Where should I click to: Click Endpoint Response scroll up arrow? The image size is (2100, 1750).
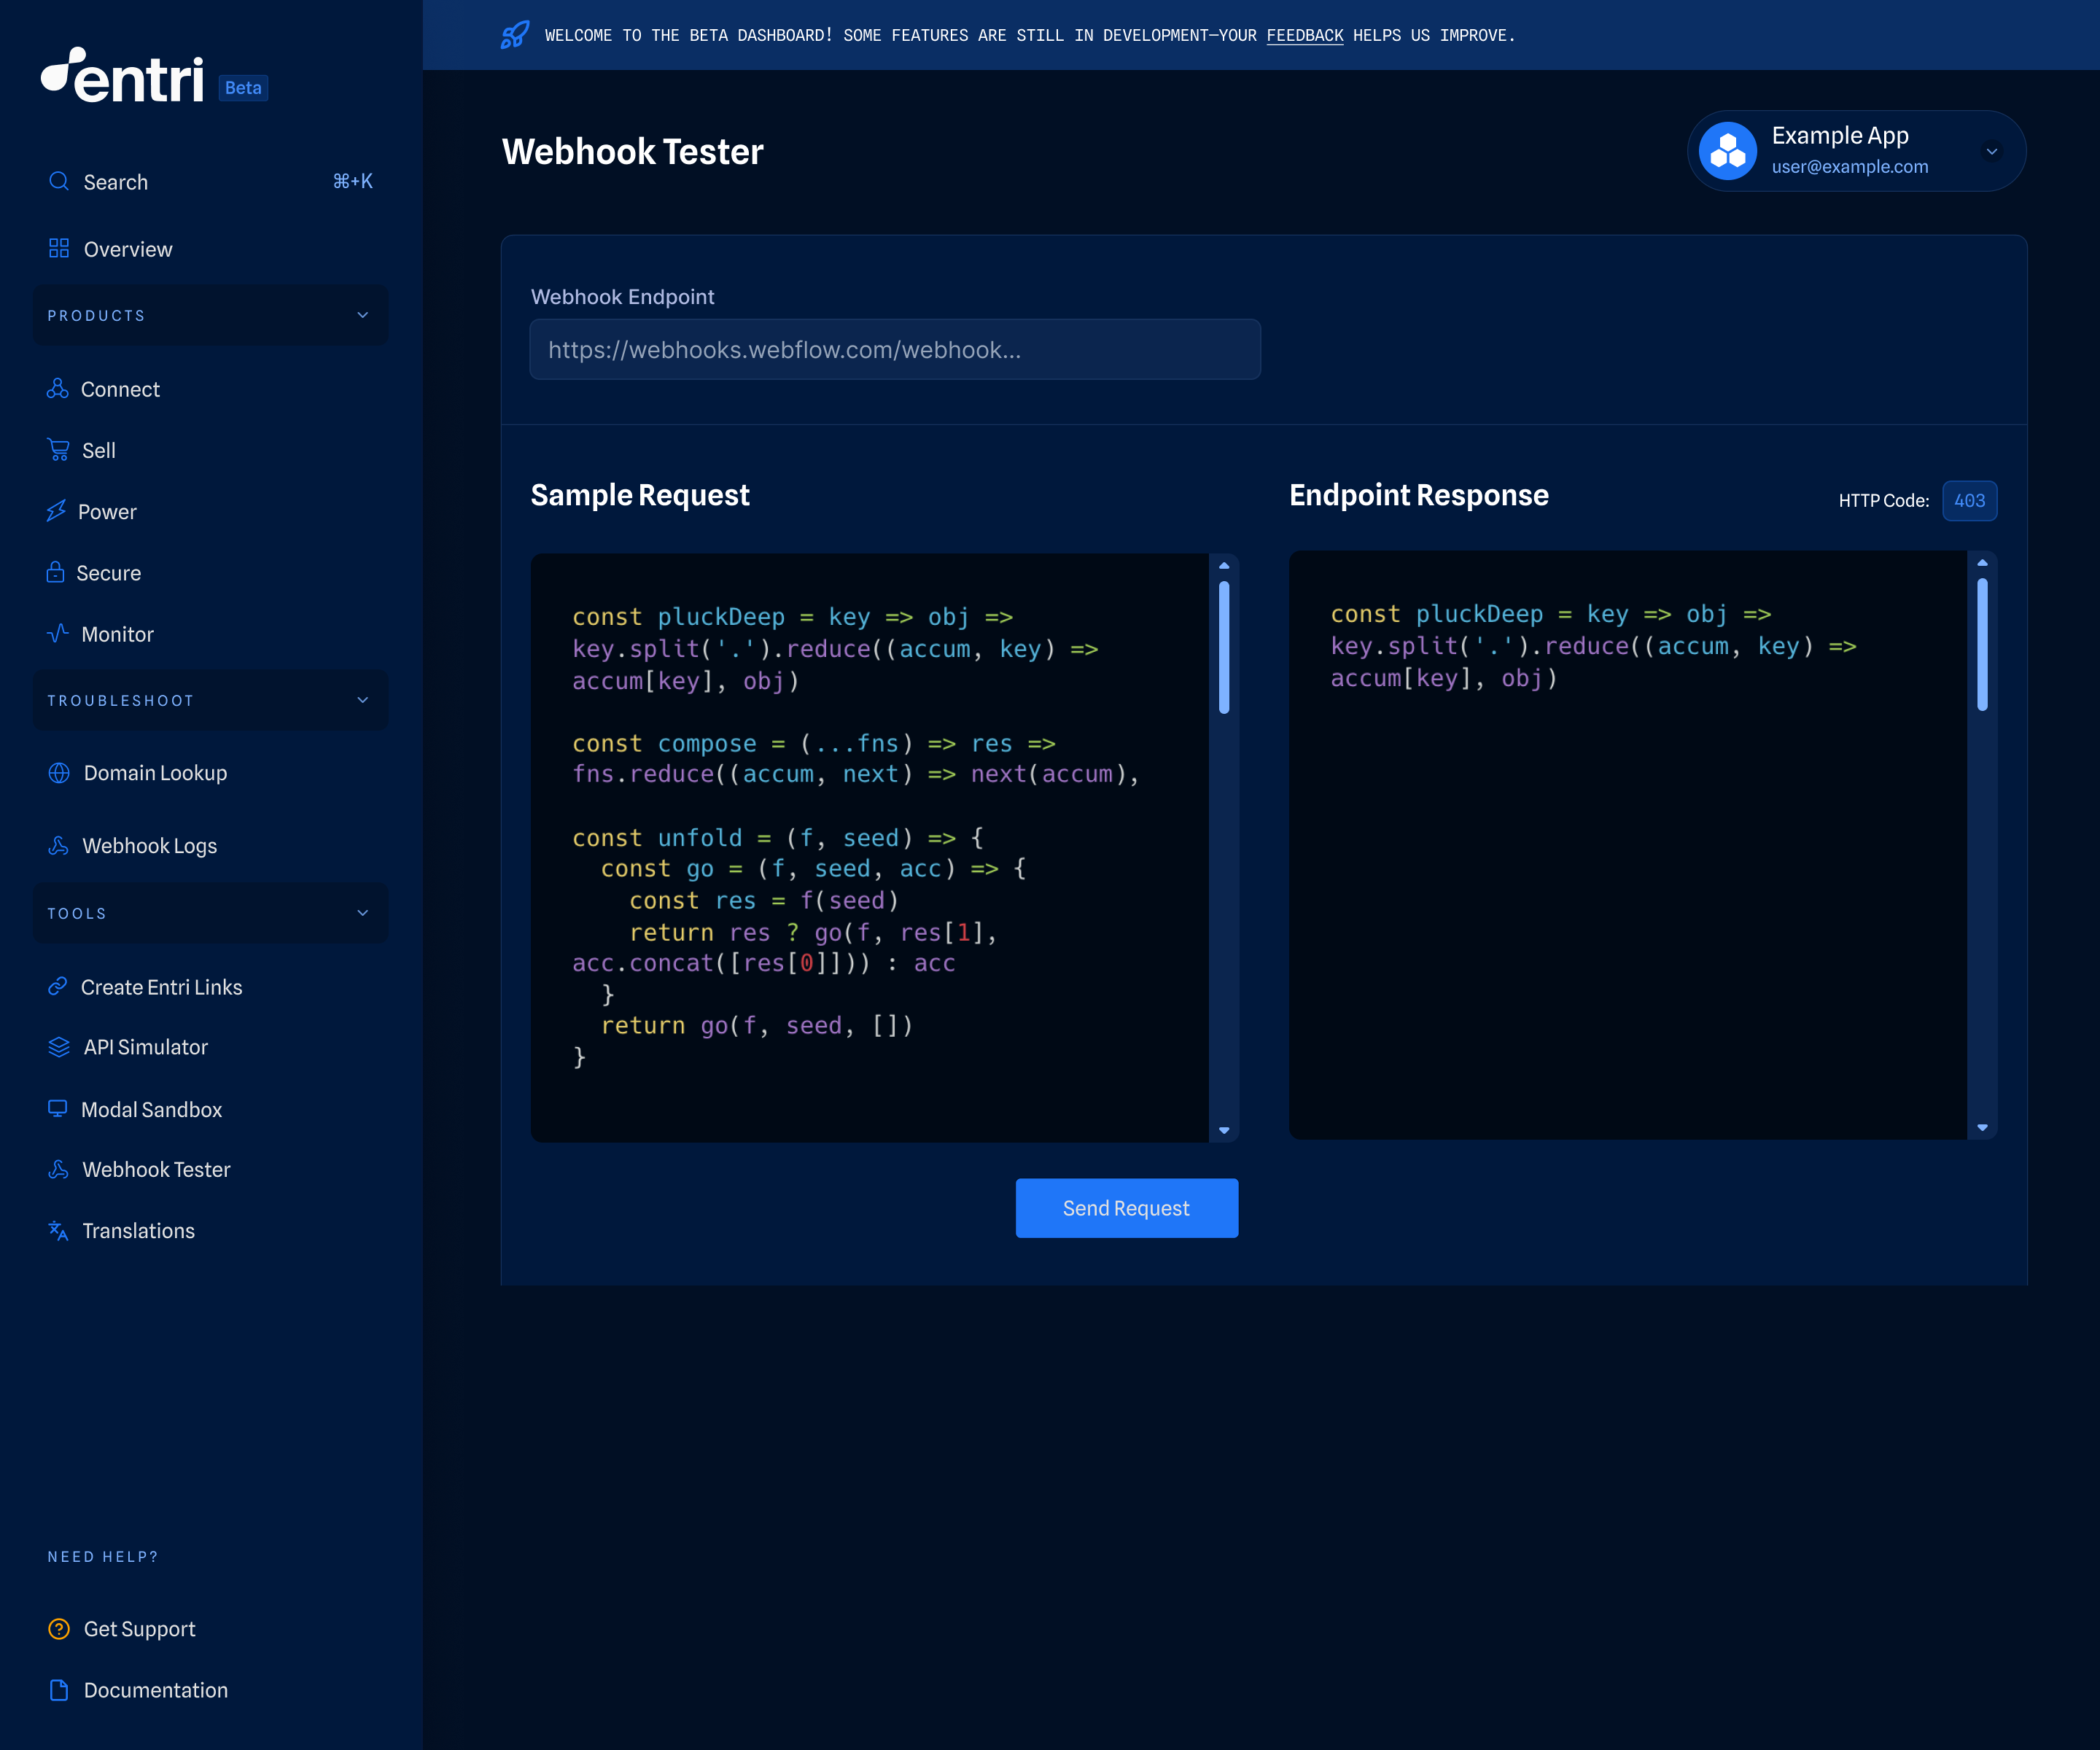click(1982, 563)
